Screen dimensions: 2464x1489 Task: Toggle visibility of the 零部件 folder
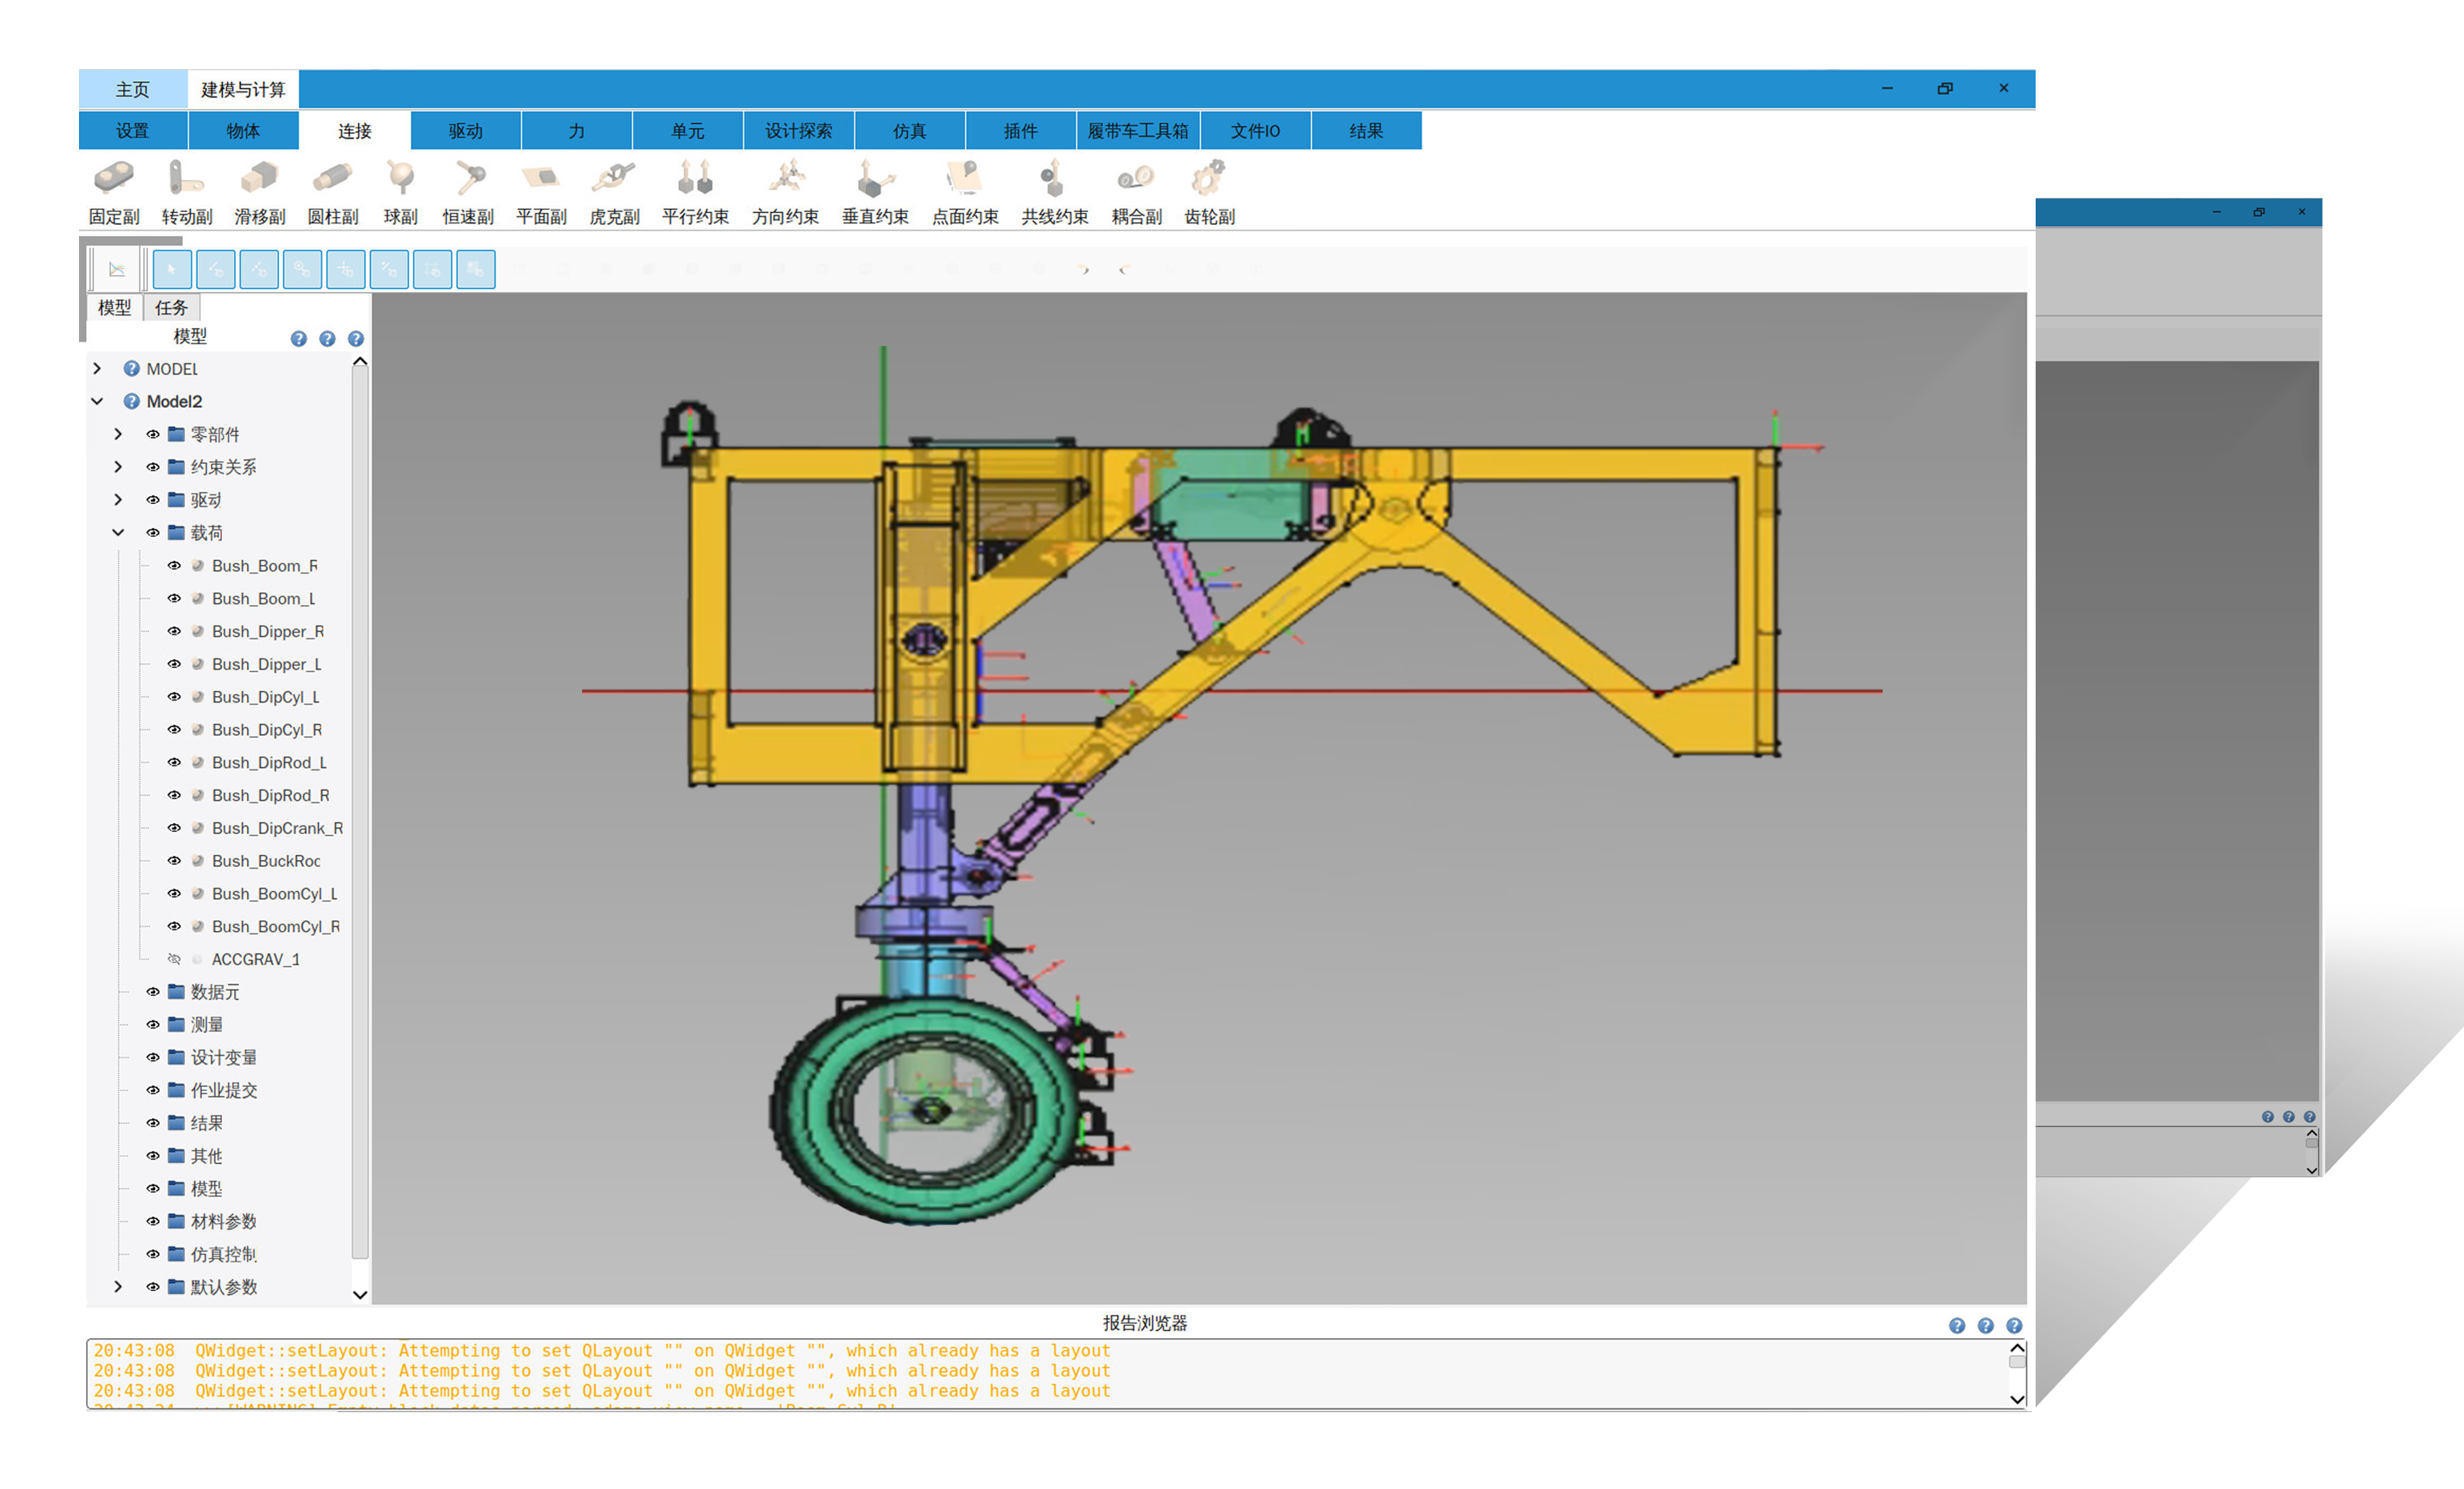153,434
